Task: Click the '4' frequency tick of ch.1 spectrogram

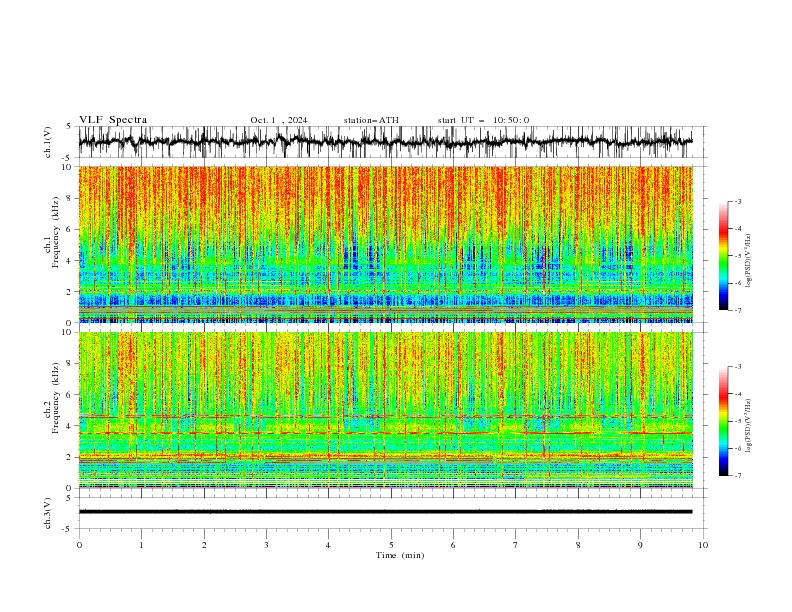Action: coord(71,261)
